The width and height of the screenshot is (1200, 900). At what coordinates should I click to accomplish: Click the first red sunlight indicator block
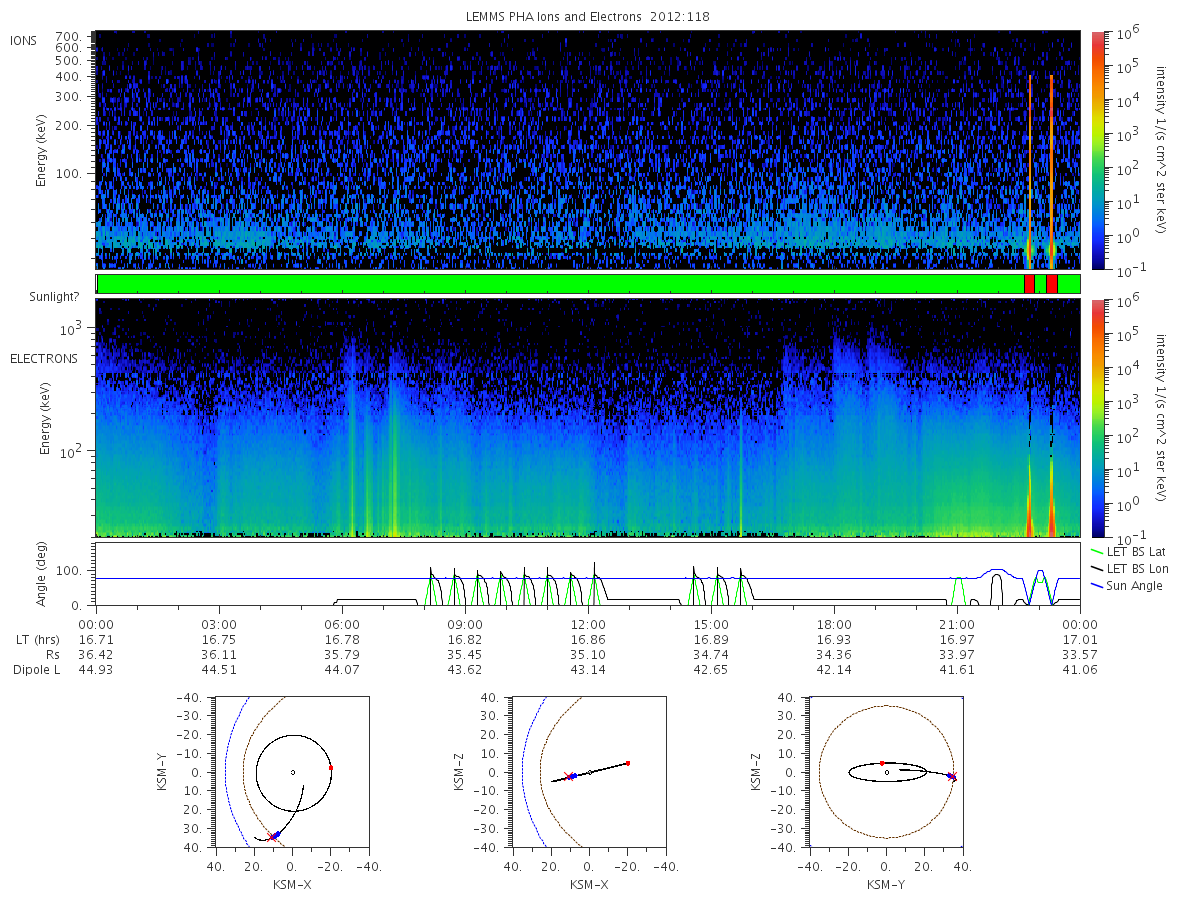[x=1029, y=284]
